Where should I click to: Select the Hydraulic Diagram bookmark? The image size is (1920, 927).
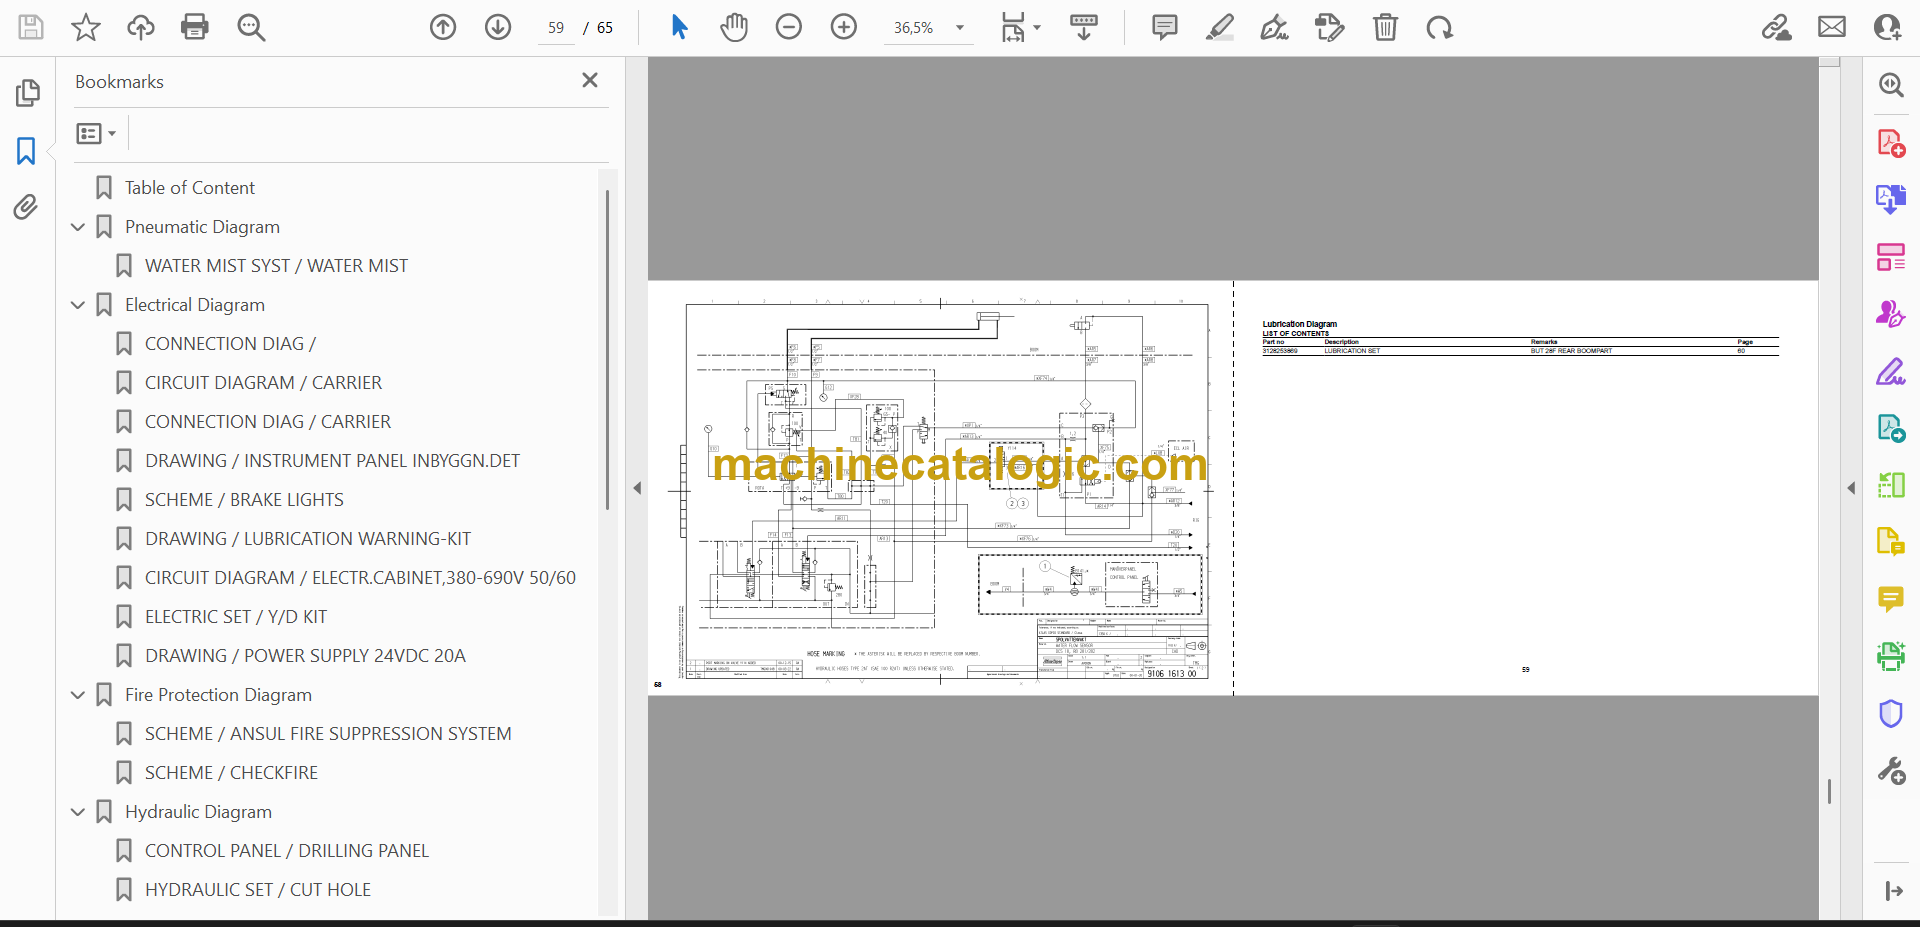(198, 812)
